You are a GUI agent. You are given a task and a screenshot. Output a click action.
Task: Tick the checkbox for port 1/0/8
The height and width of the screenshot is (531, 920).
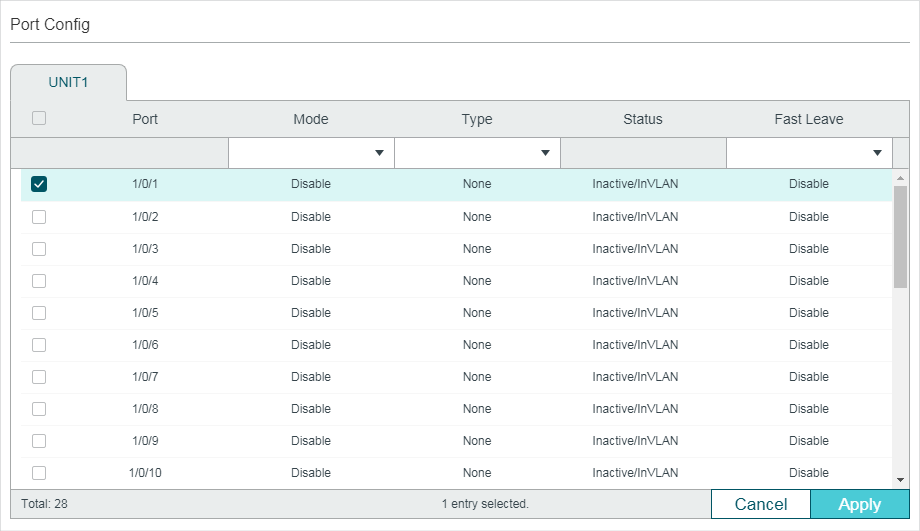click(39, 409)
